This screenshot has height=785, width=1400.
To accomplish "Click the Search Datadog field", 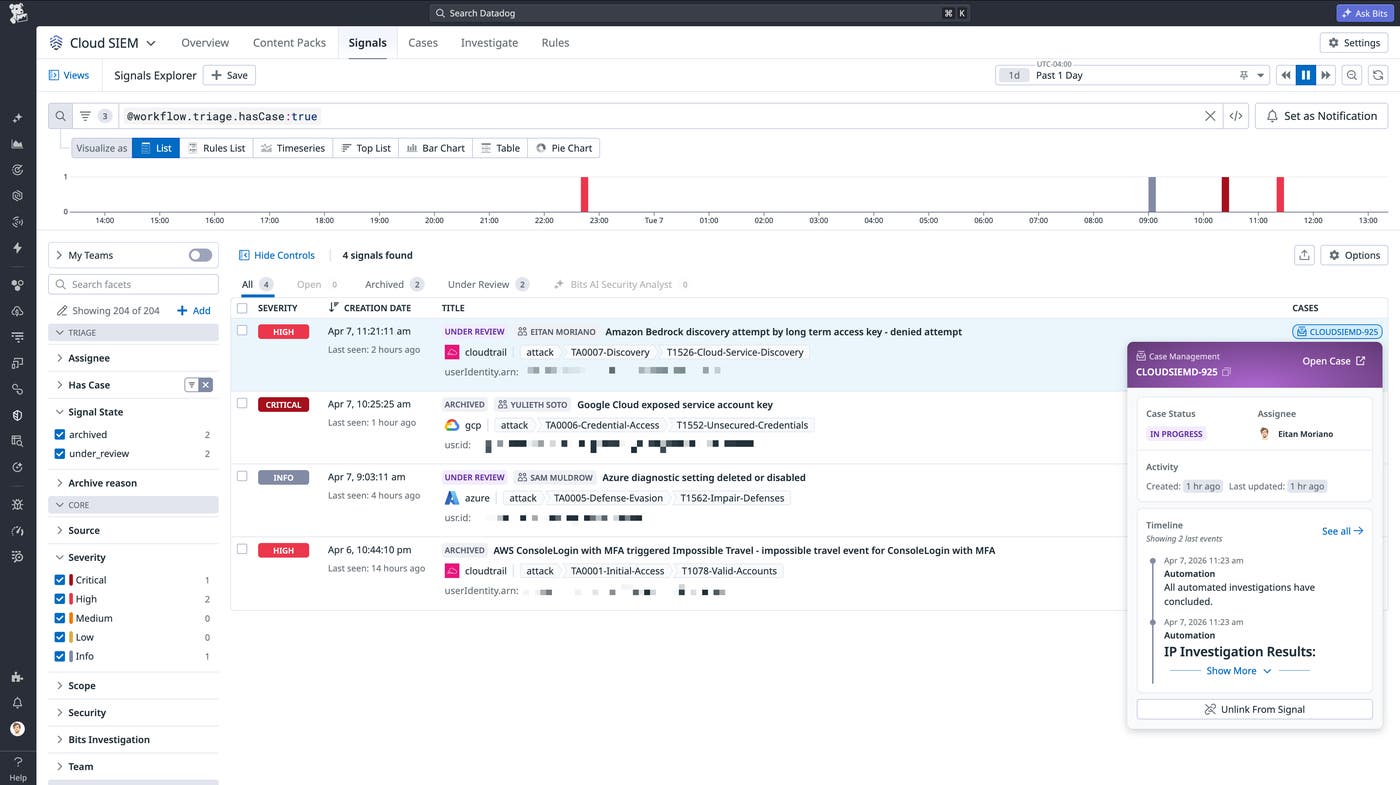I will pyautogui.click(x=700, y=13).
